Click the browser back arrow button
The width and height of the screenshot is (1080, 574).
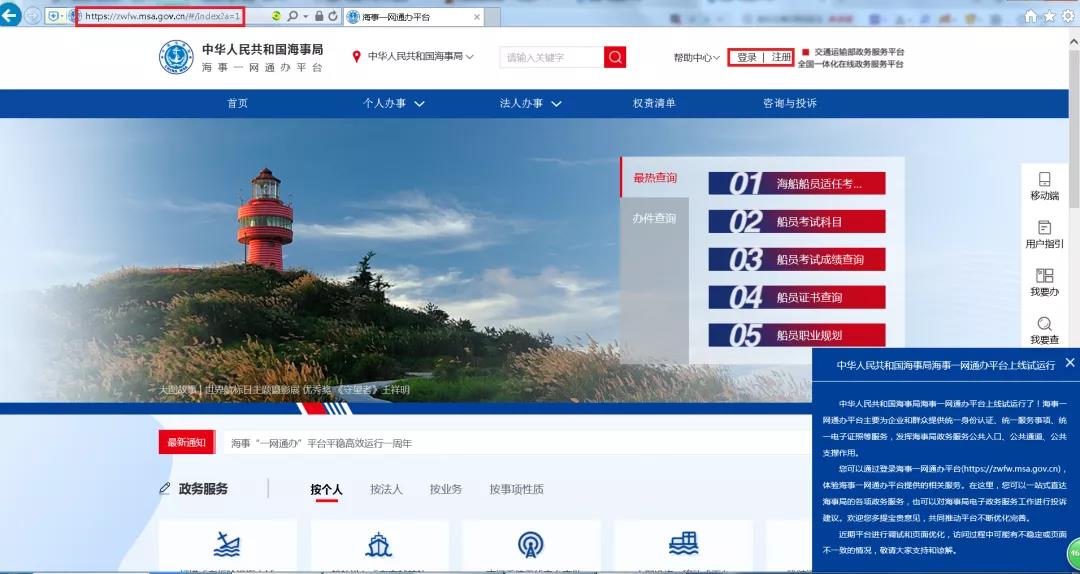click(11, 16)
